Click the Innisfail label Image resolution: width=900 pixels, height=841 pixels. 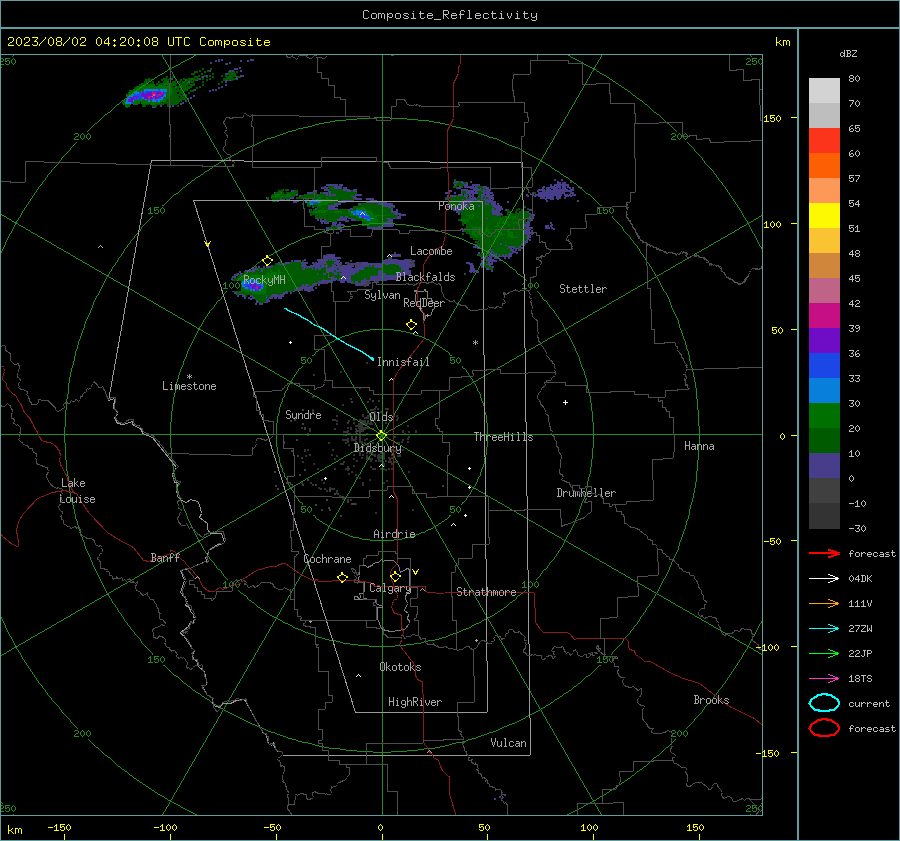(403, 362)
